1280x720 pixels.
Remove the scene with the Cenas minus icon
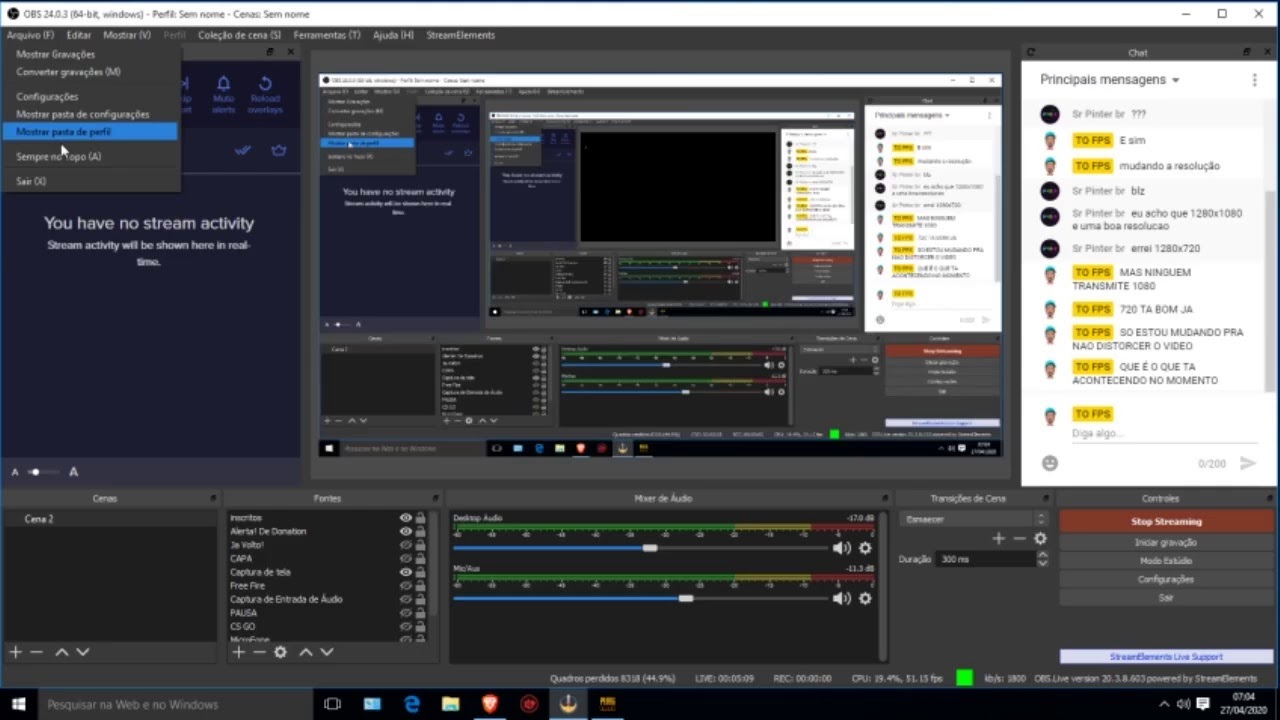[37, 652]
